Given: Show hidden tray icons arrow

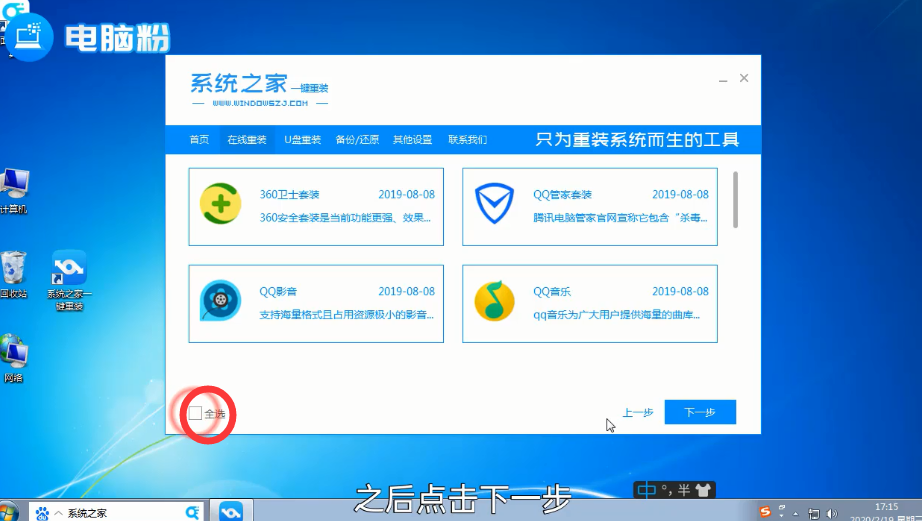Looking at the screenshot, I should 796,513.
